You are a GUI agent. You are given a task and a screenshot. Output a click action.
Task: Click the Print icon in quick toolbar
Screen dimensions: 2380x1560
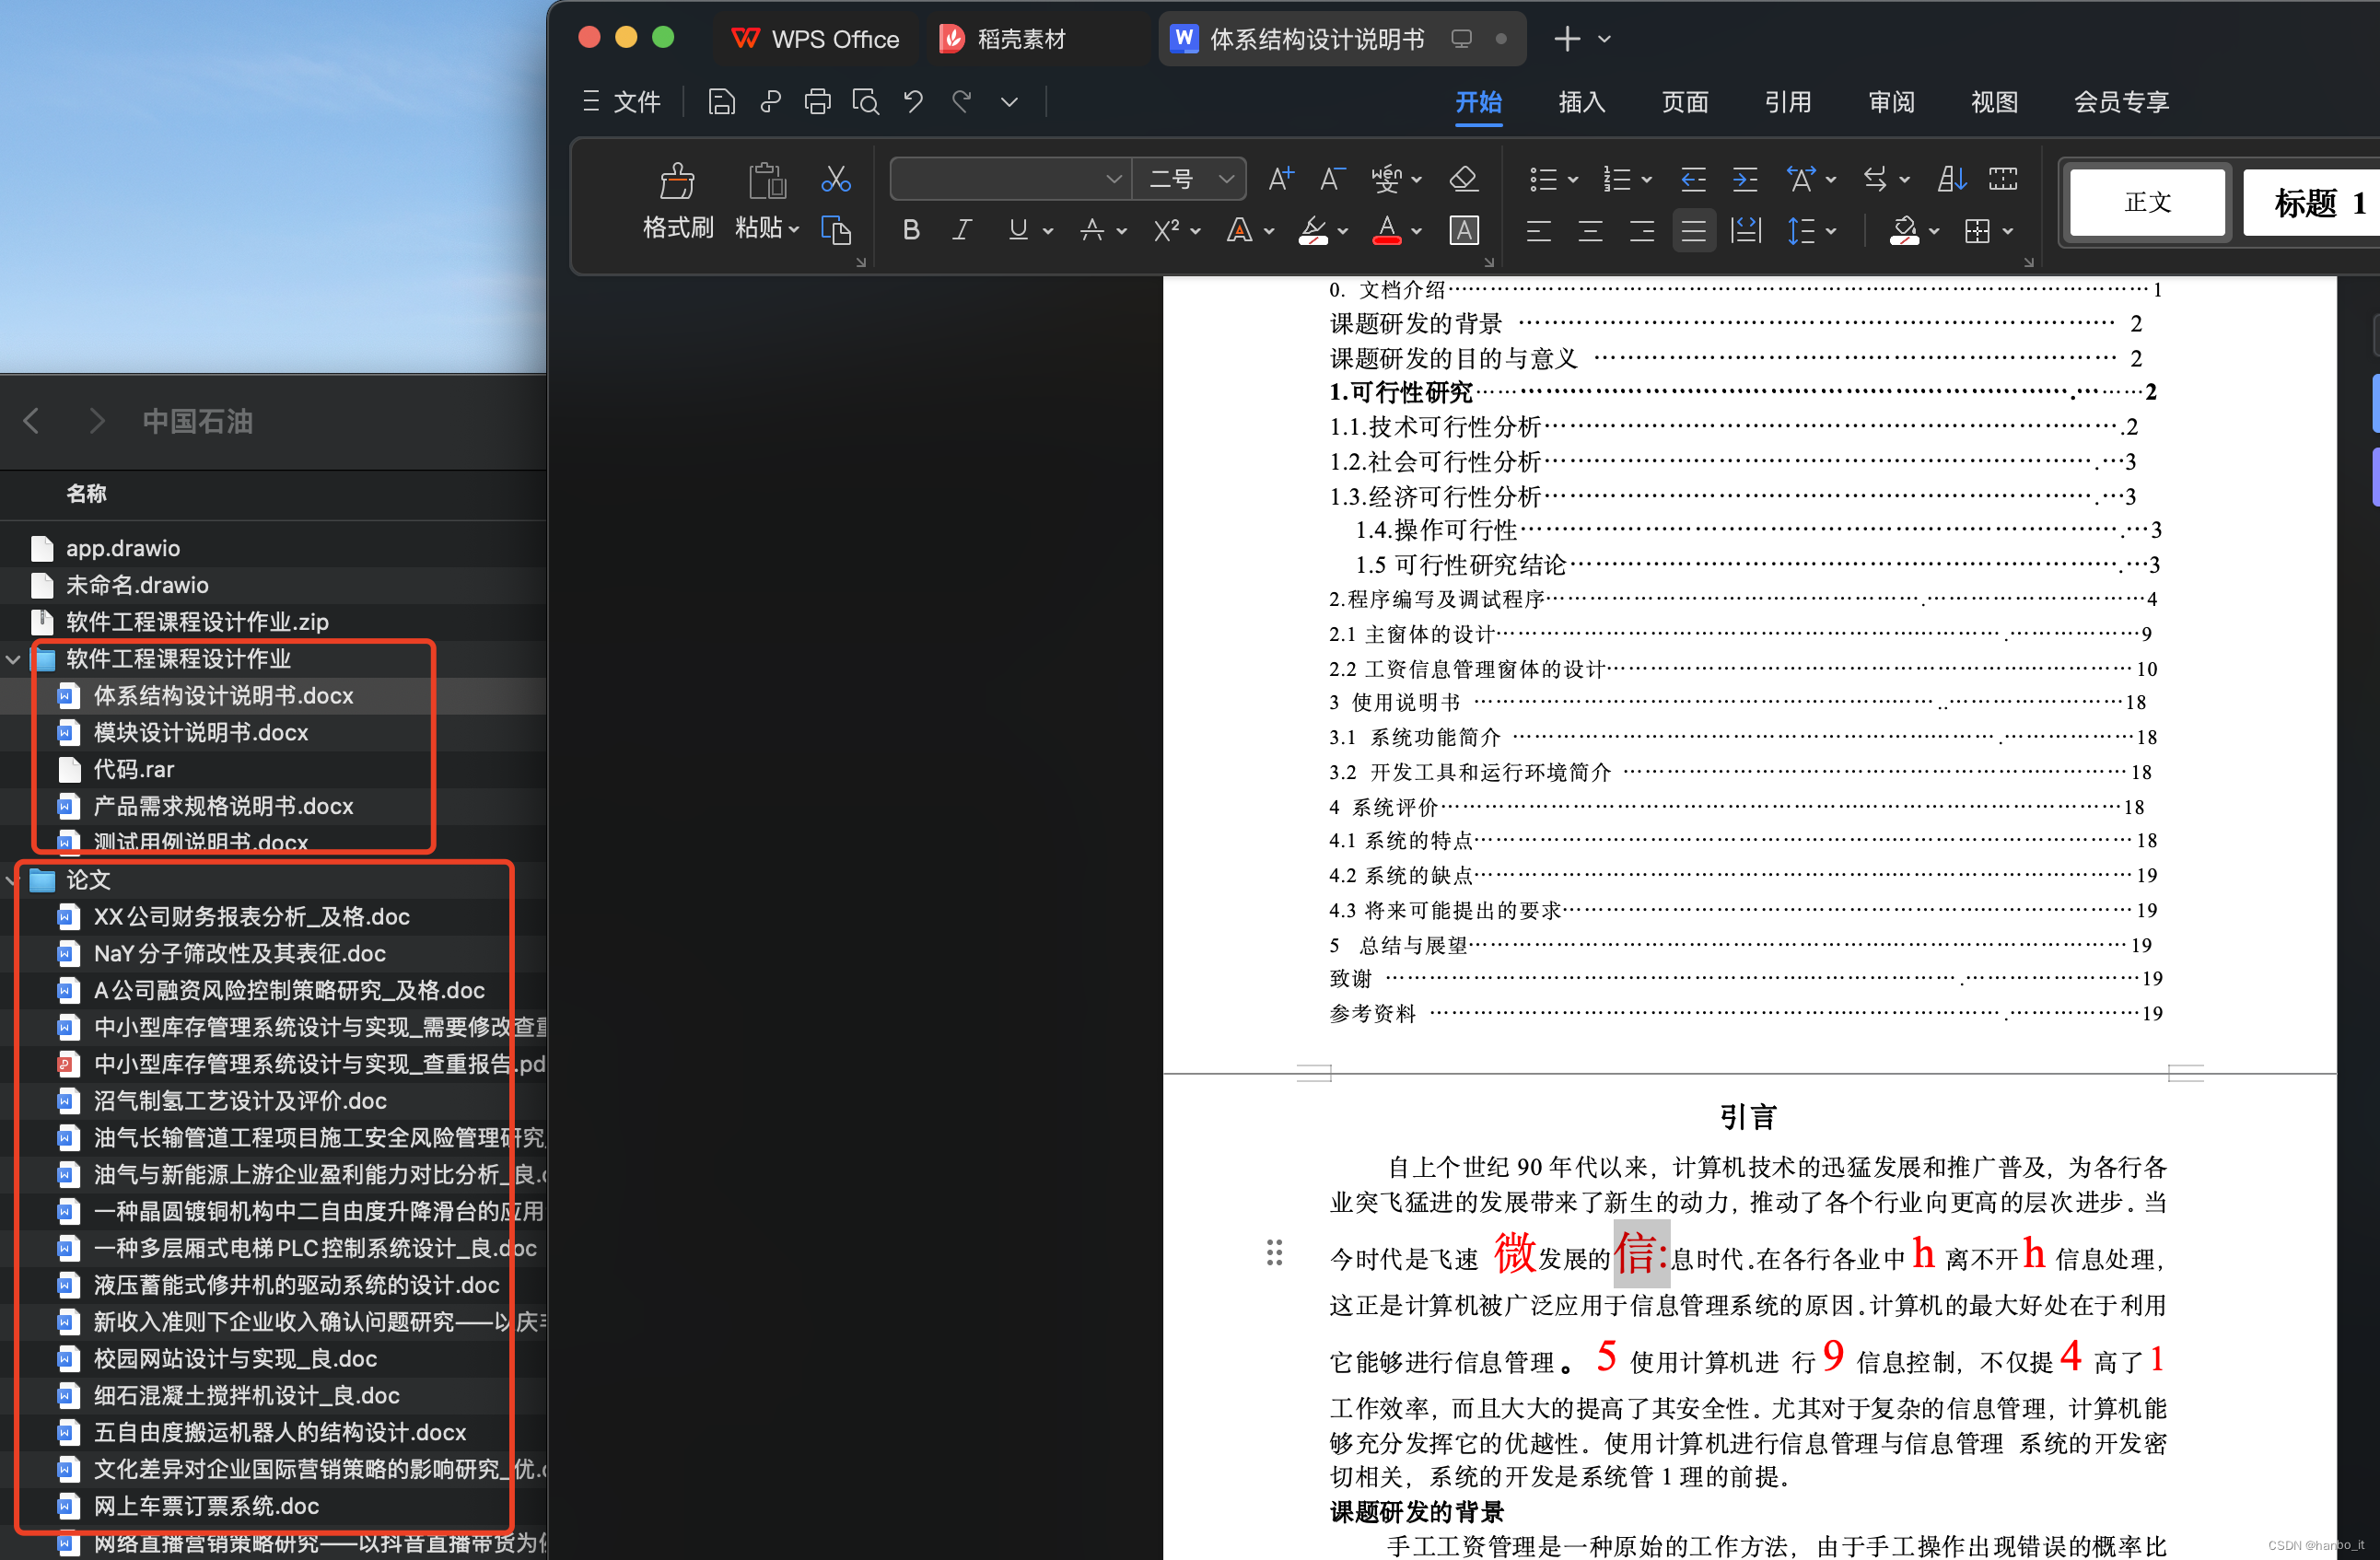[817, 101]
